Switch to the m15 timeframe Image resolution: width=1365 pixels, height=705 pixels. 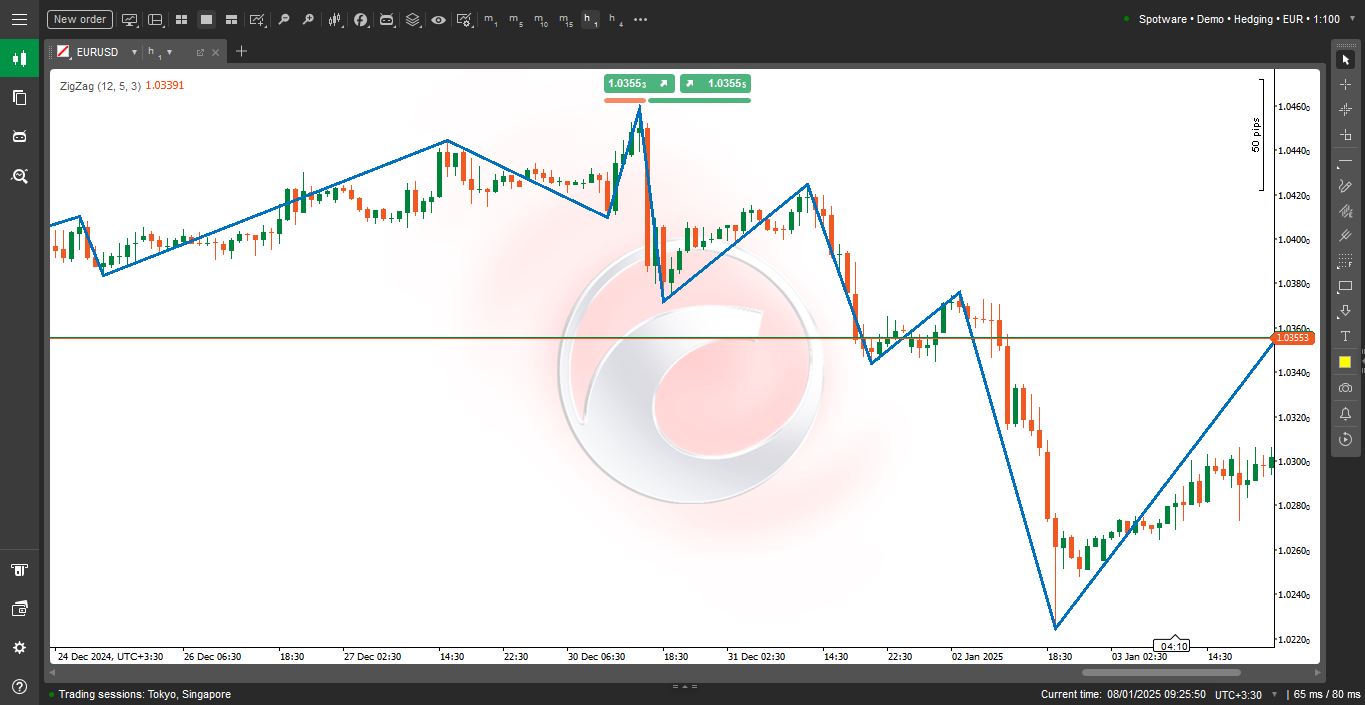point(565,19)
